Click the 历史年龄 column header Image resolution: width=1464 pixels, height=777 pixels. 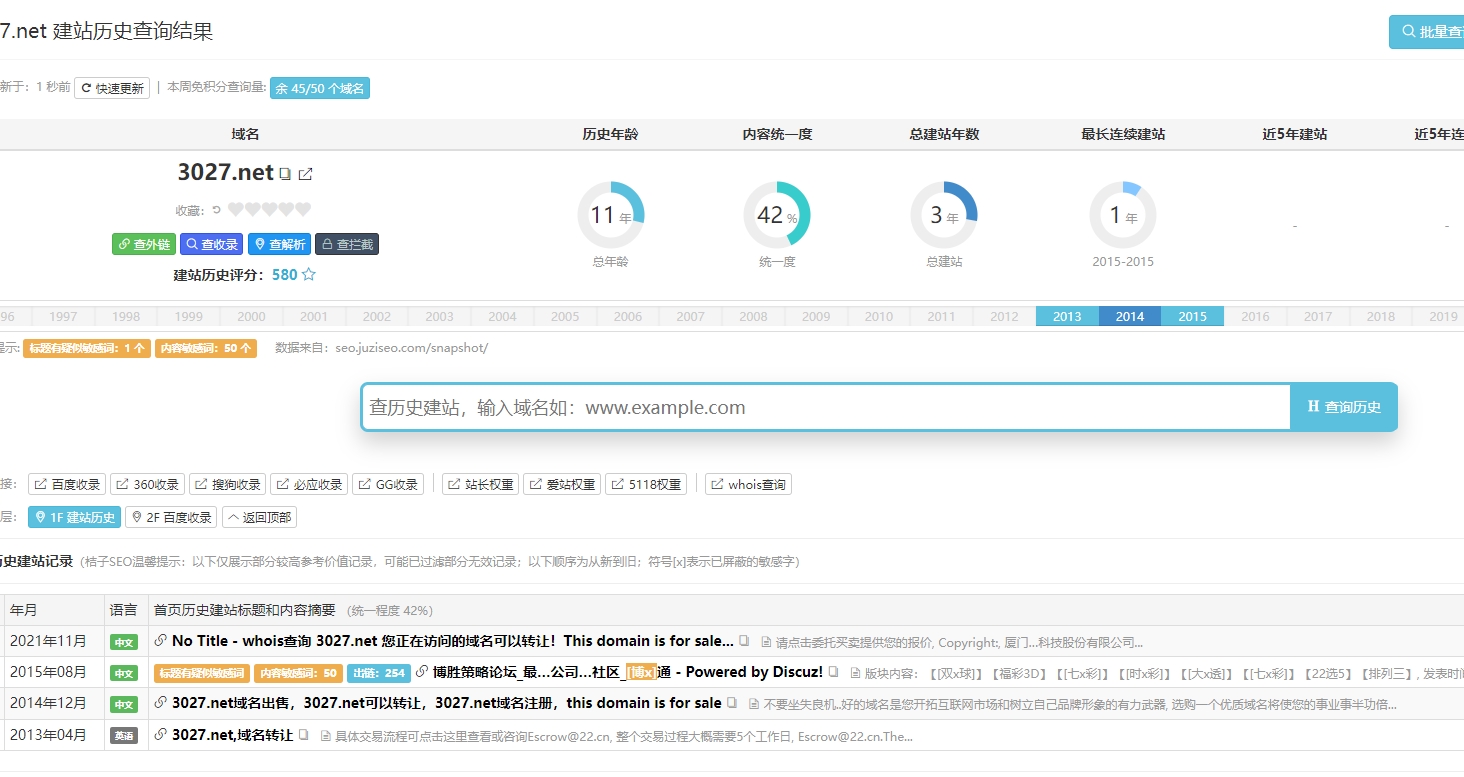tap(610, 134)
